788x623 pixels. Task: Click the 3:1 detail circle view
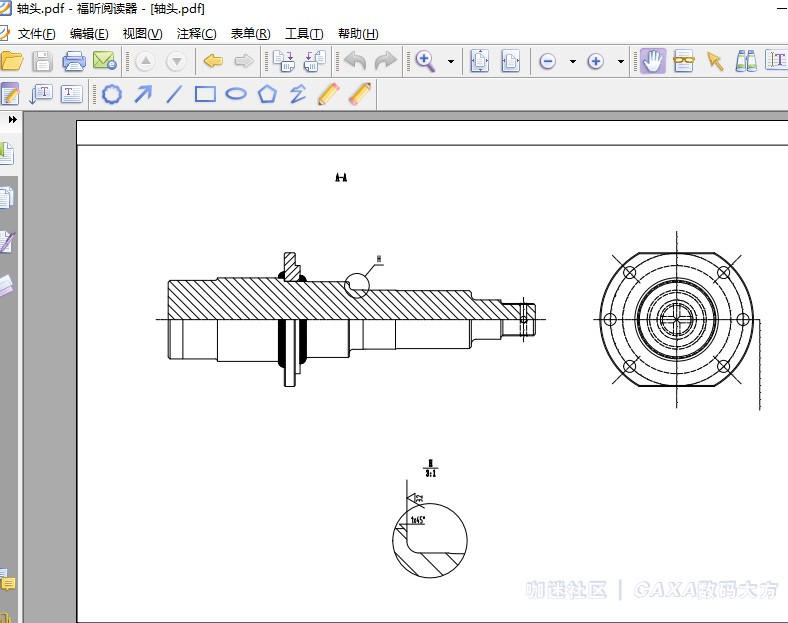click(x=430, y=540)
